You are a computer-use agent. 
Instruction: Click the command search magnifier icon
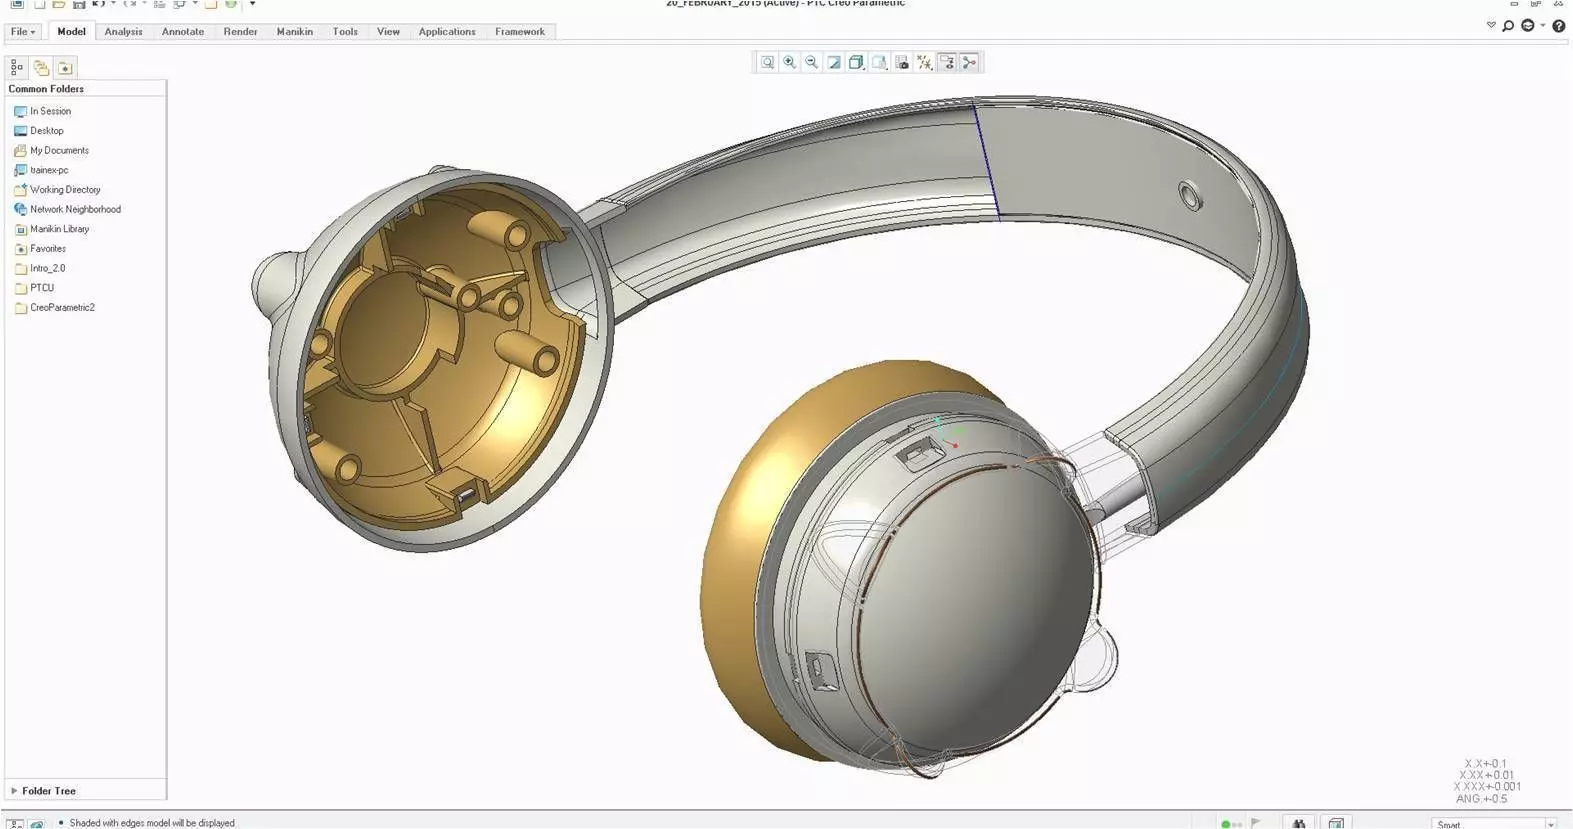click(x=1508, y=26)
